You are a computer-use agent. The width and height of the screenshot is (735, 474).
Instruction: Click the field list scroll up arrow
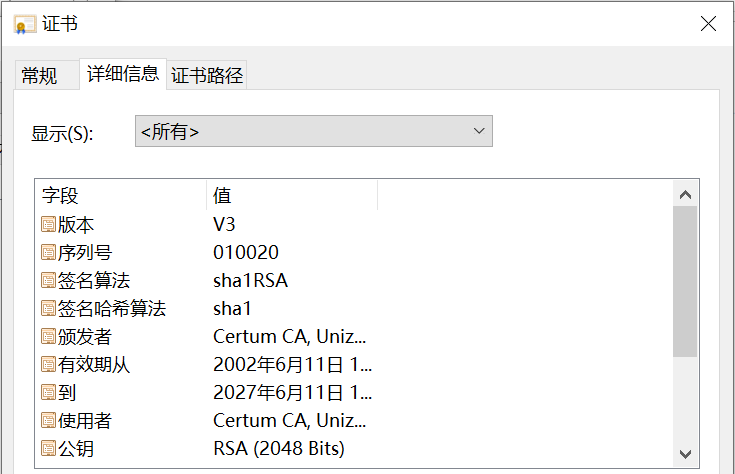685,194
